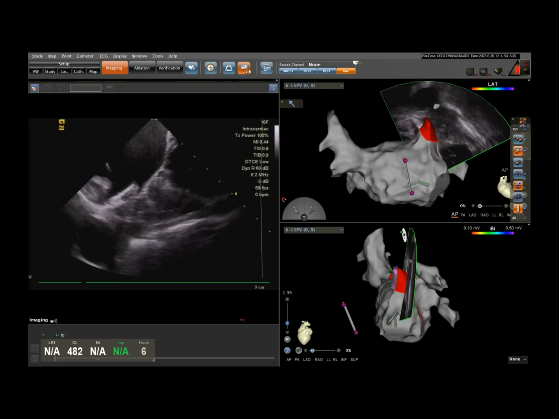Image resolution: width=559 pixels, height=419 pixels.
Task: Click the heart icon beside Verification
Action: click(191, 67)
